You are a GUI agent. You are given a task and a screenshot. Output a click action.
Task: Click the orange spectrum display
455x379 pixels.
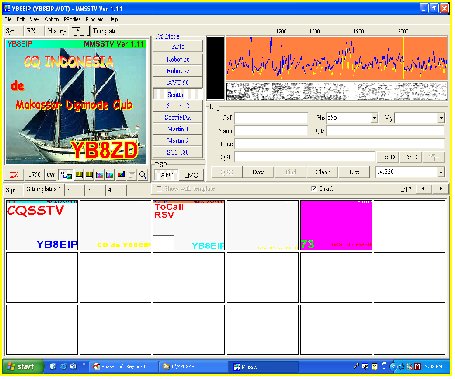pyautogui.click(x=337, y=58)
